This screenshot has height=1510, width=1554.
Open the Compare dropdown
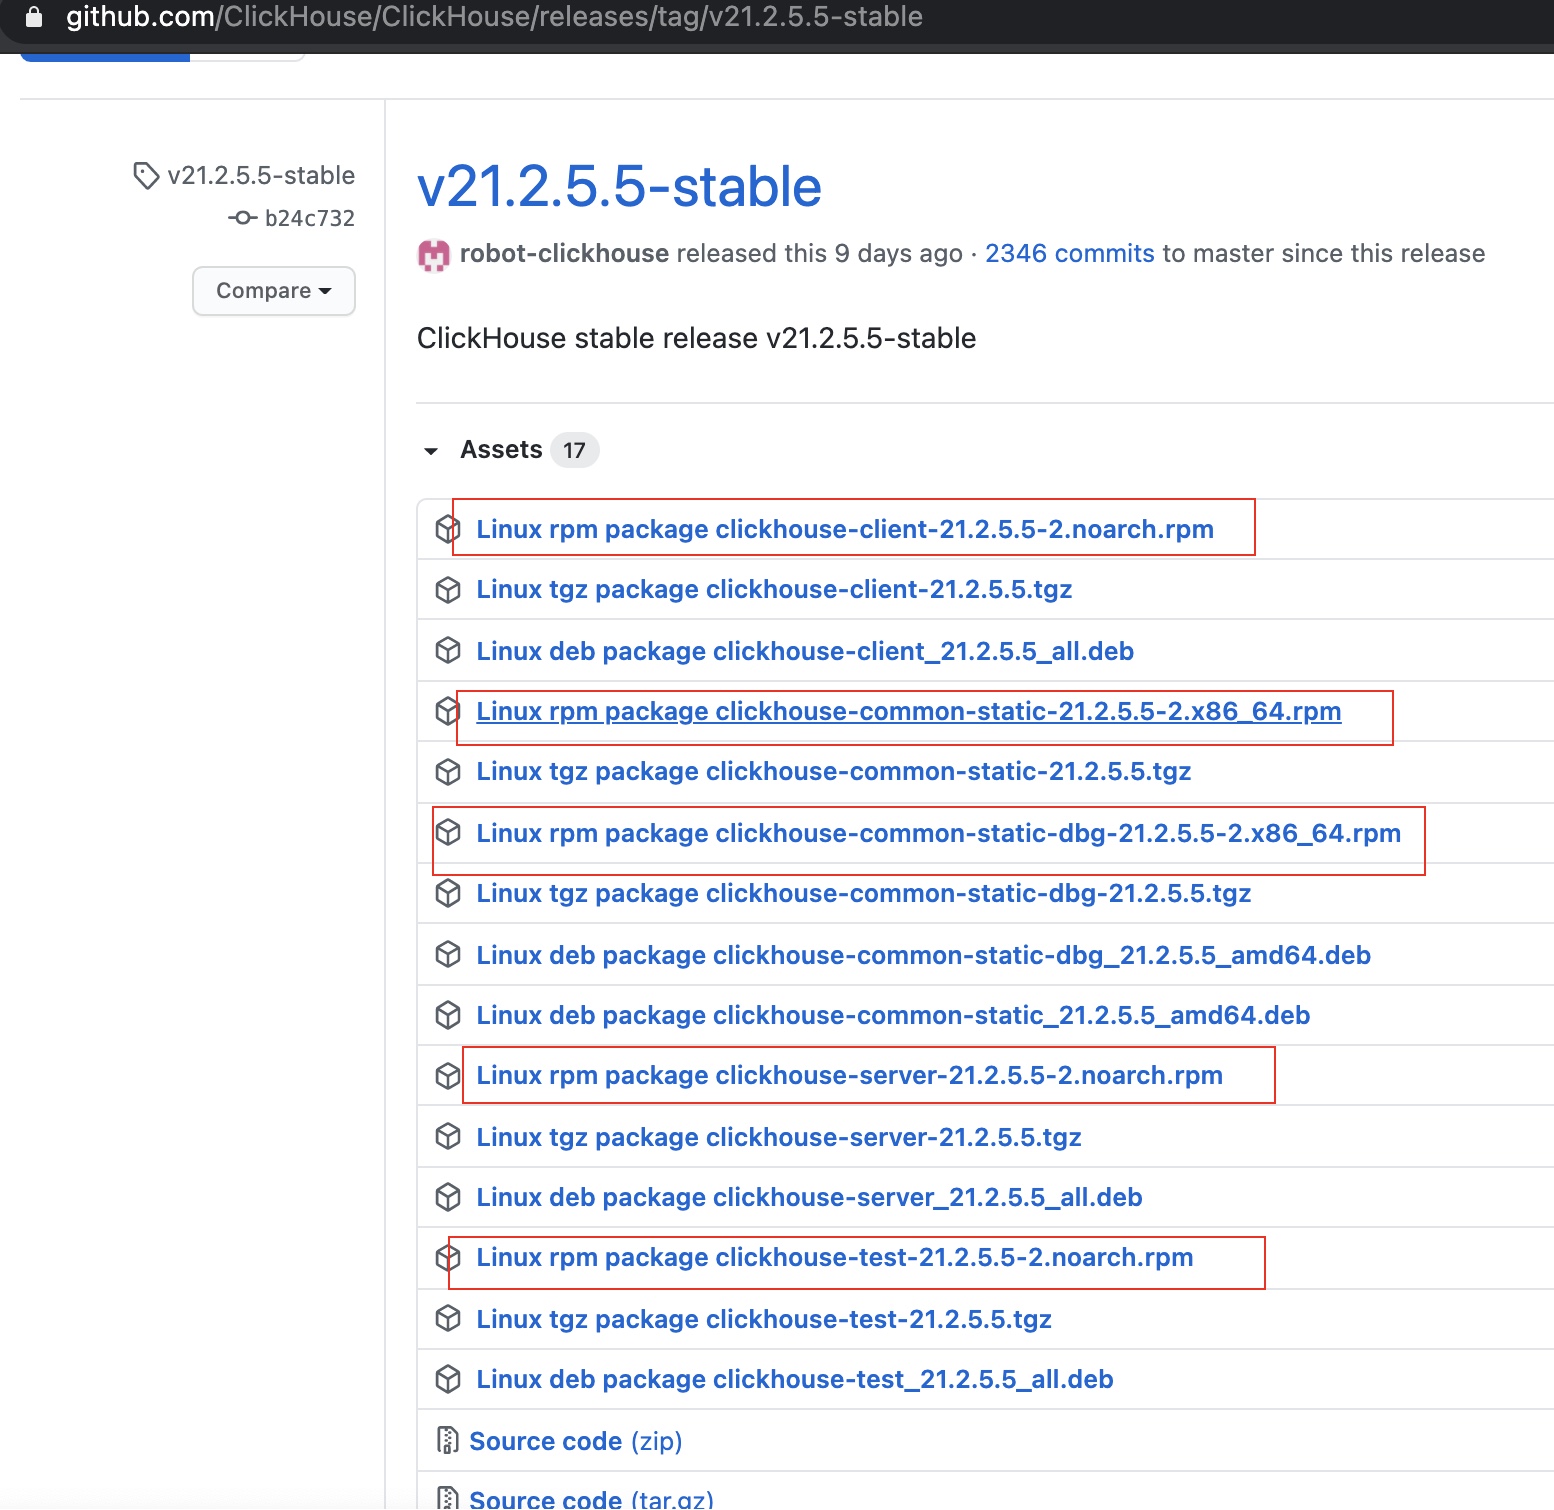[274, 291]
